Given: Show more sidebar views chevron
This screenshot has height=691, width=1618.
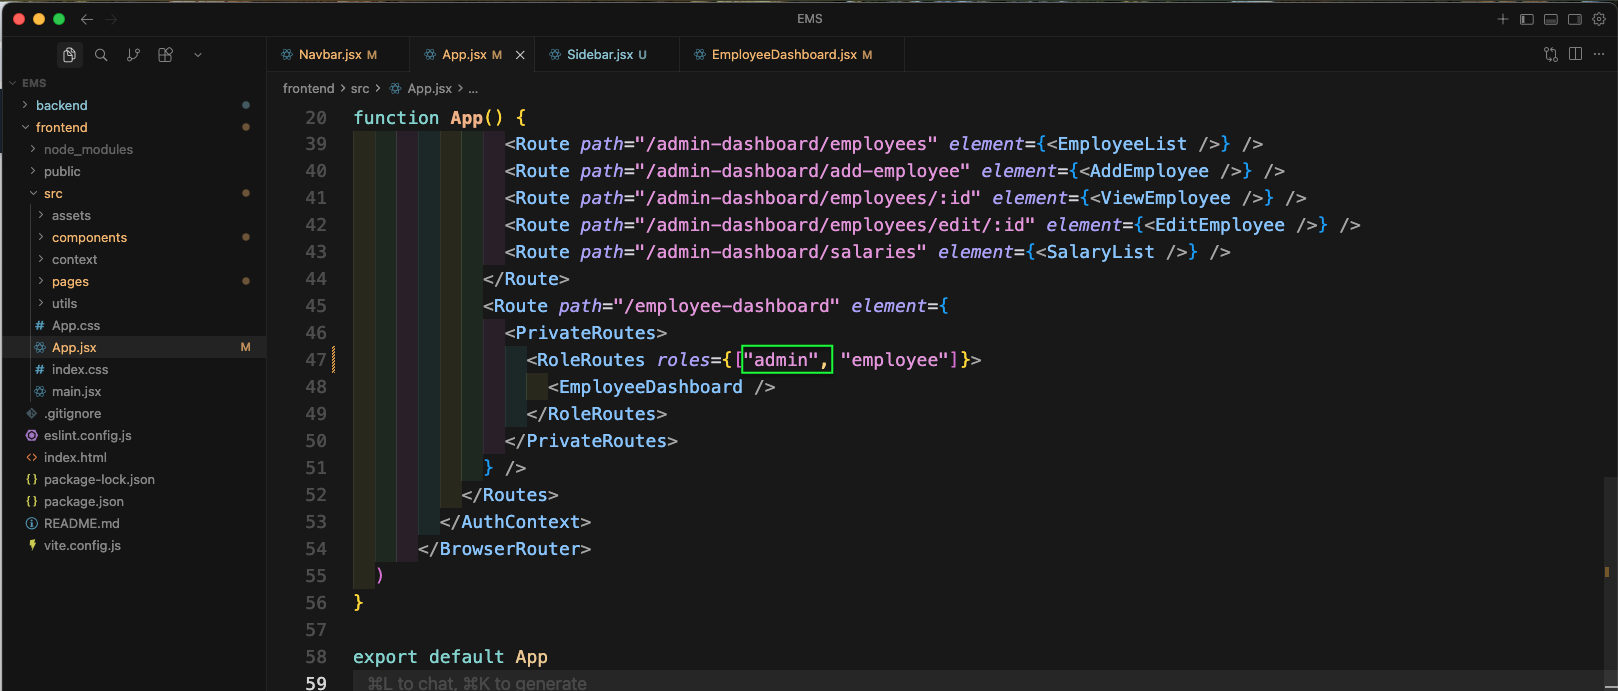Looking at the screenshot, I should [x=198, y=55].
